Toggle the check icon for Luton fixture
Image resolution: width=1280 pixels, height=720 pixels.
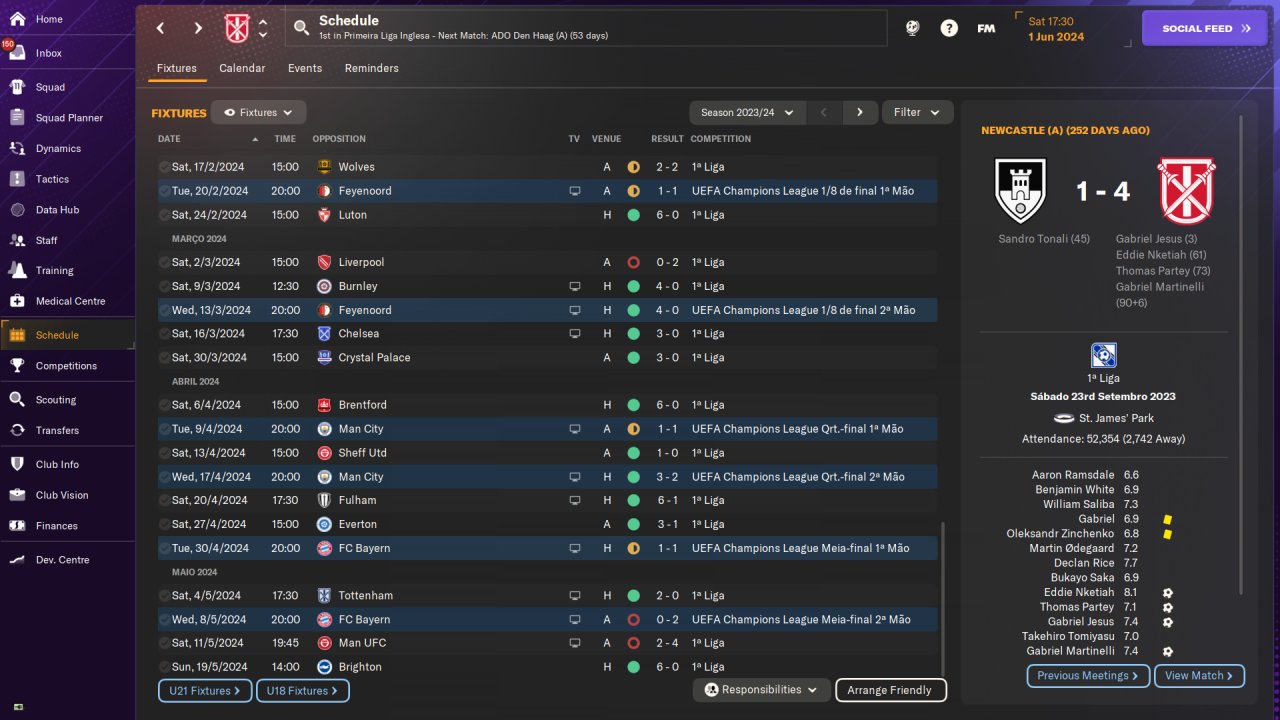tap(165, 215)
